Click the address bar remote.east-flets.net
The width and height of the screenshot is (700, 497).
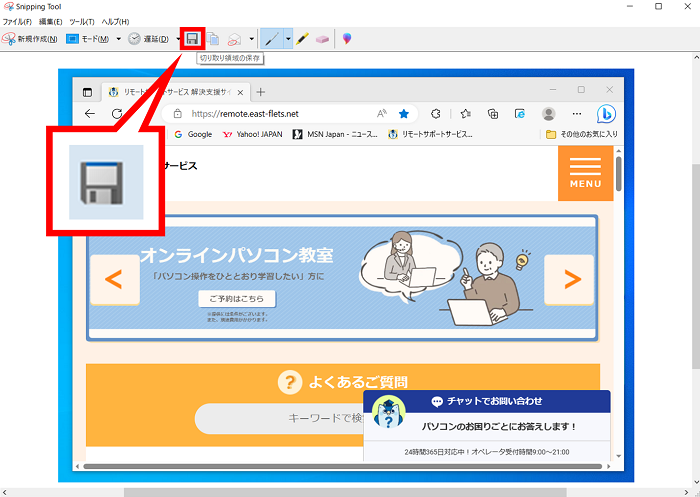pyautogui.click(x=245, y=114)
